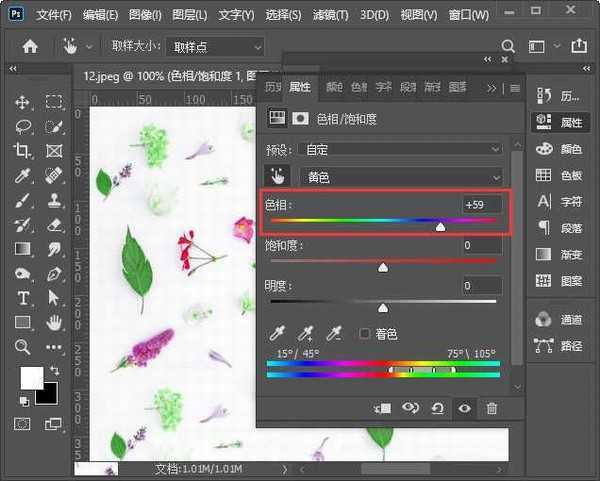
Task: Click the reset adjustment defaults icon
Action: click(x=437, y=408)
